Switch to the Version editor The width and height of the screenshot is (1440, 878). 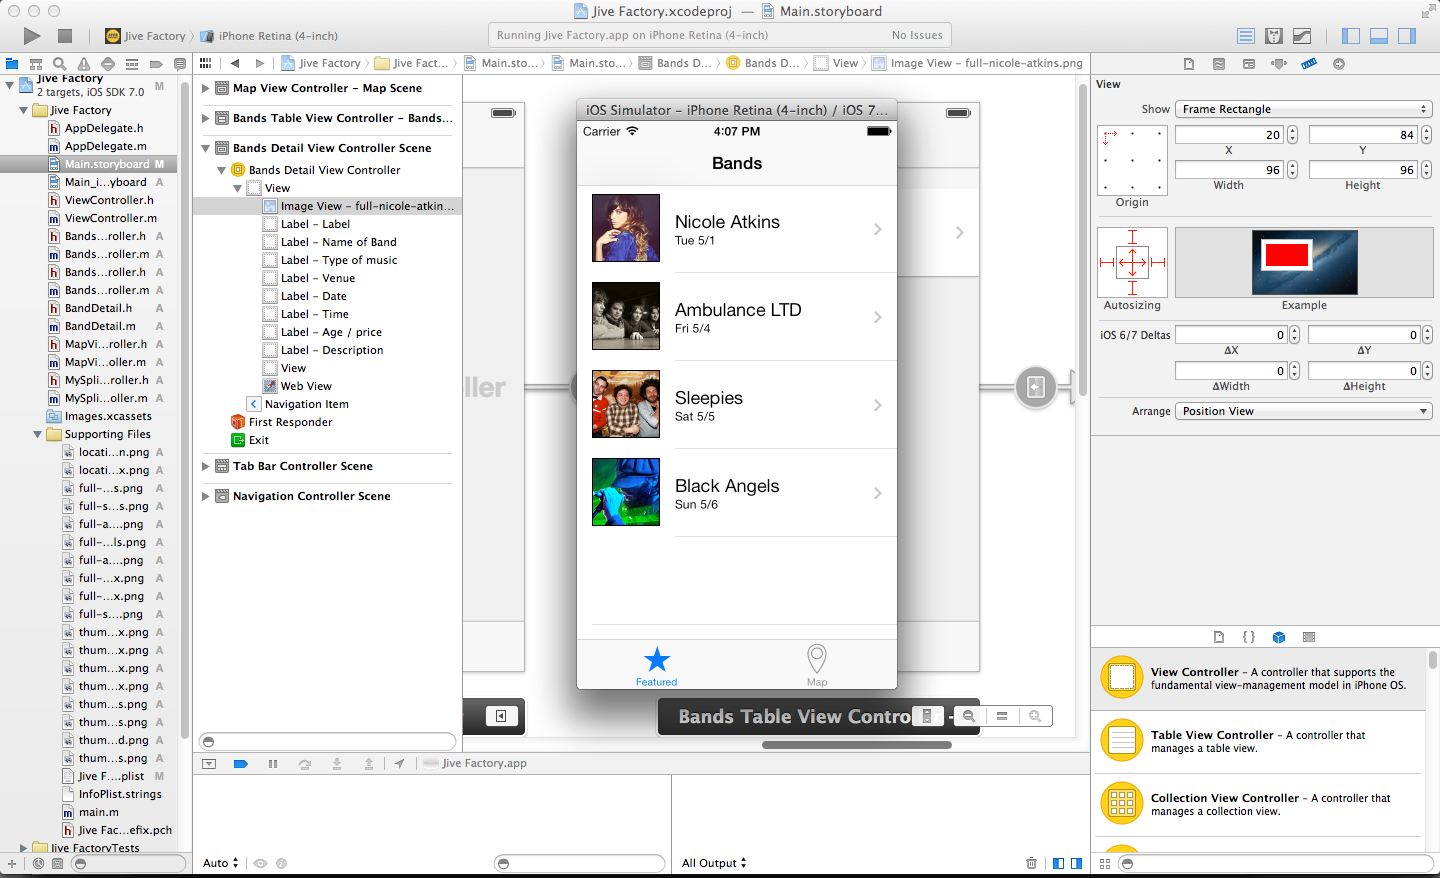[1302, 36]
